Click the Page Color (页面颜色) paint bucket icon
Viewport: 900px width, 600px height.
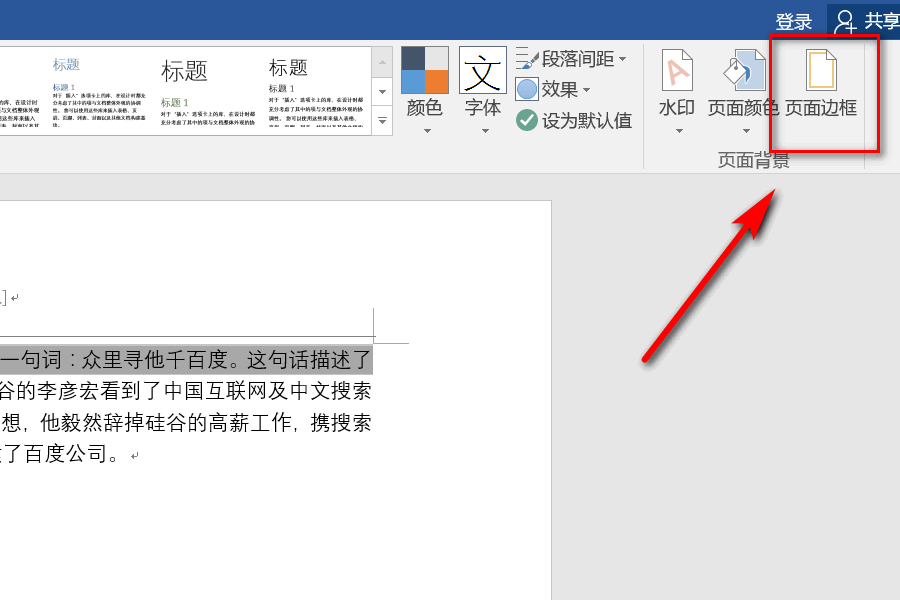[744, 71]
